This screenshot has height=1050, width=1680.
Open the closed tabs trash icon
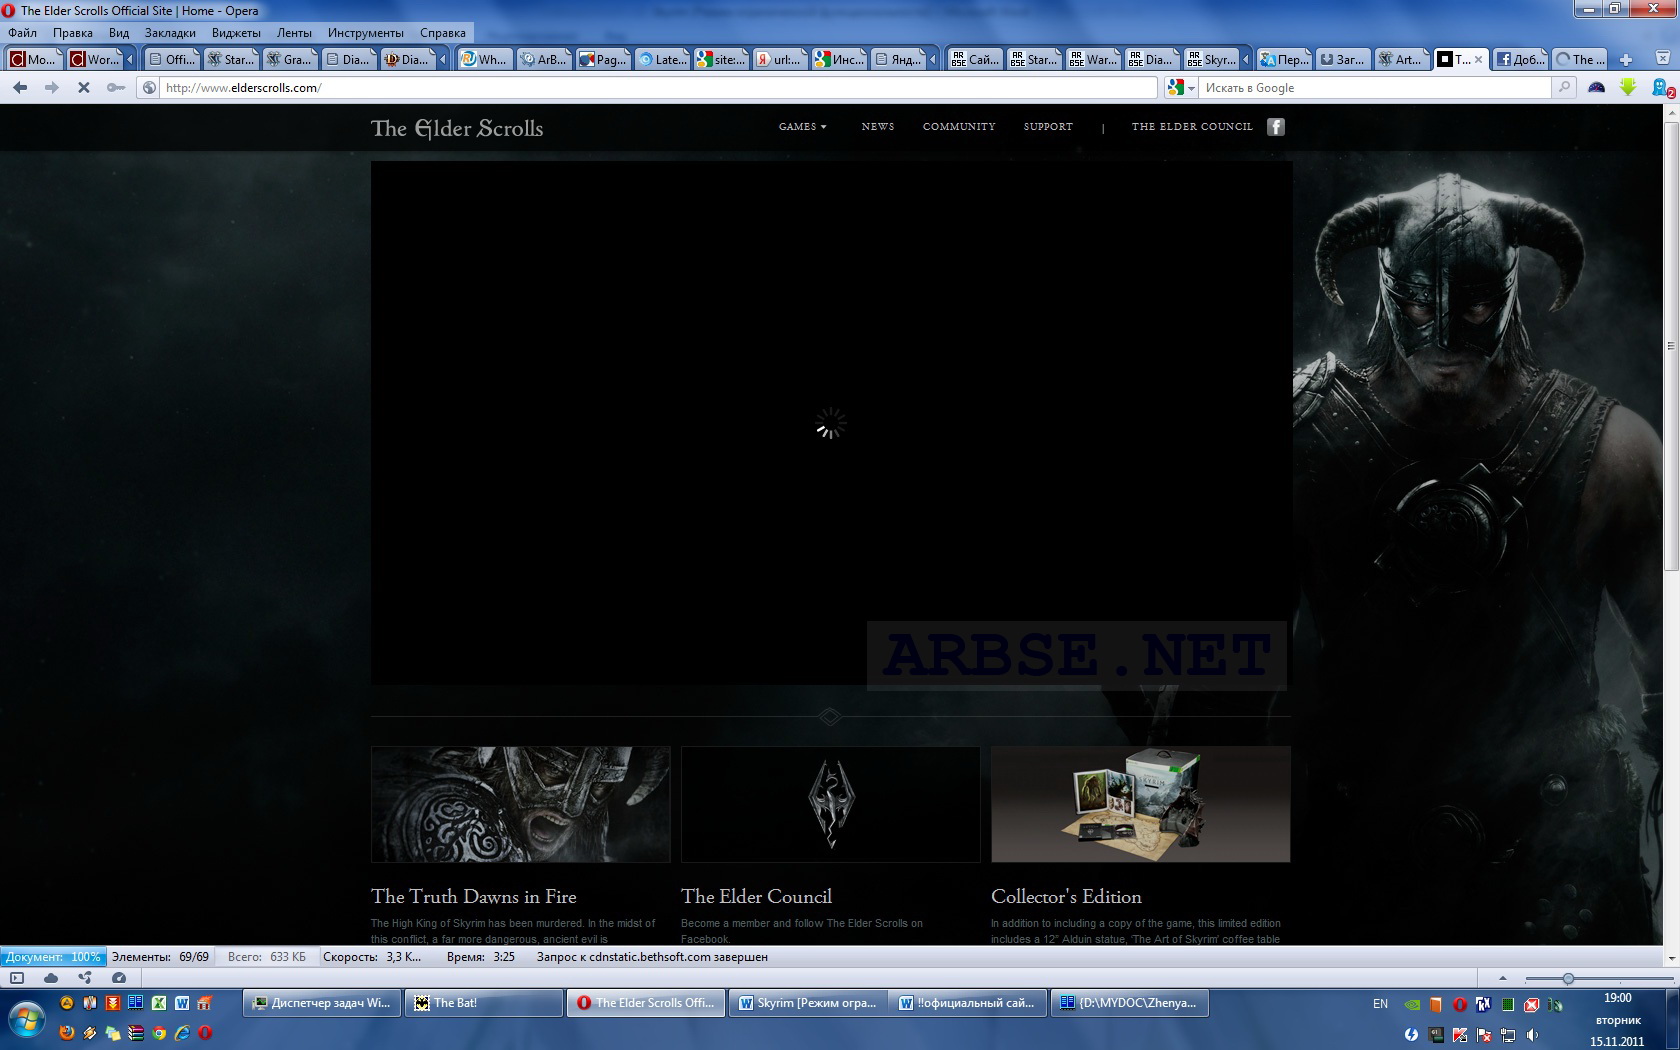pos(1663,60)
